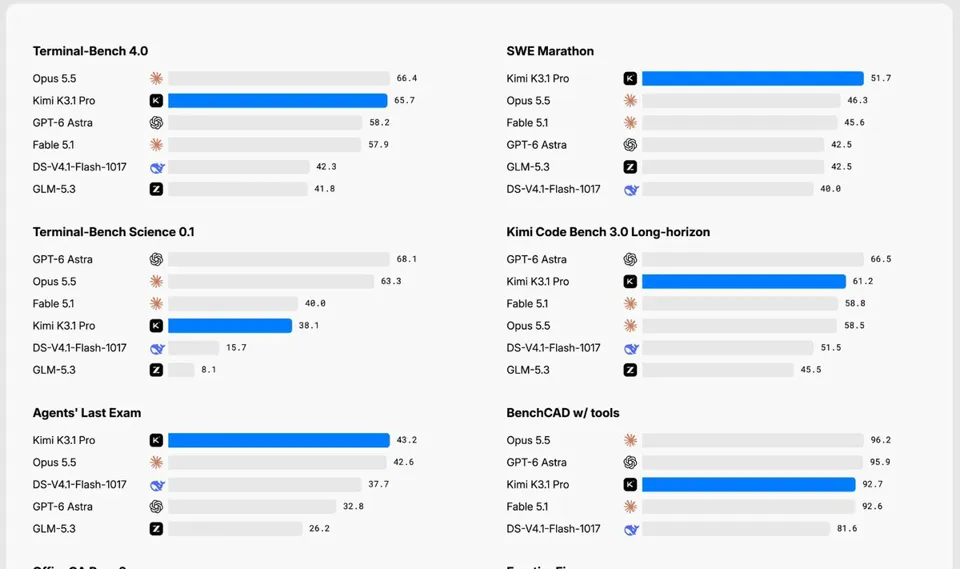Click the OpenAI logo in Terminal-Bench Science 0.1
The image size is (960, 569).
(x=156, y=259)
